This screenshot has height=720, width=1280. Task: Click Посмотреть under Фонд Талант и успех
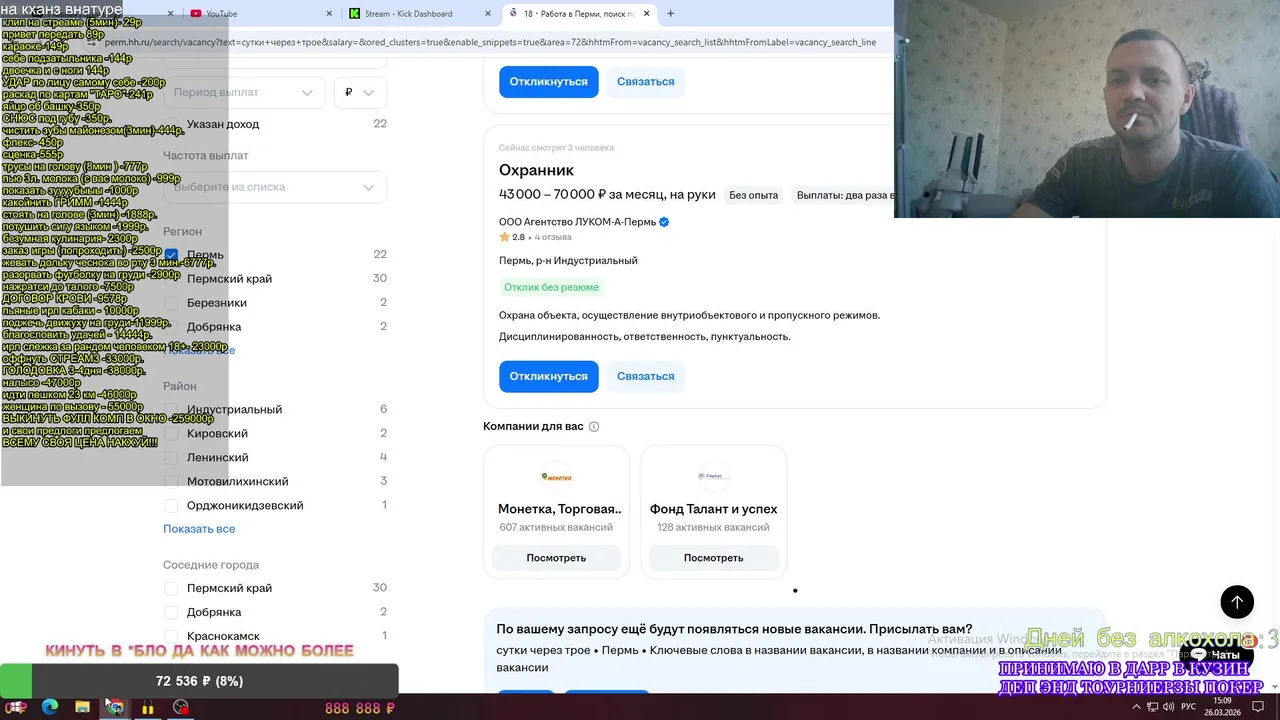point(714,558)
